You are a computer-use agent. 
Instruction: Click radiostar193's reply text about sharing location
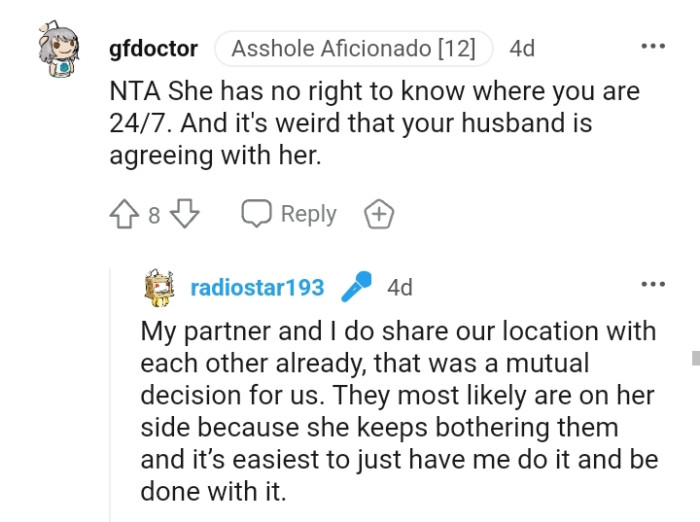[399, 411]
